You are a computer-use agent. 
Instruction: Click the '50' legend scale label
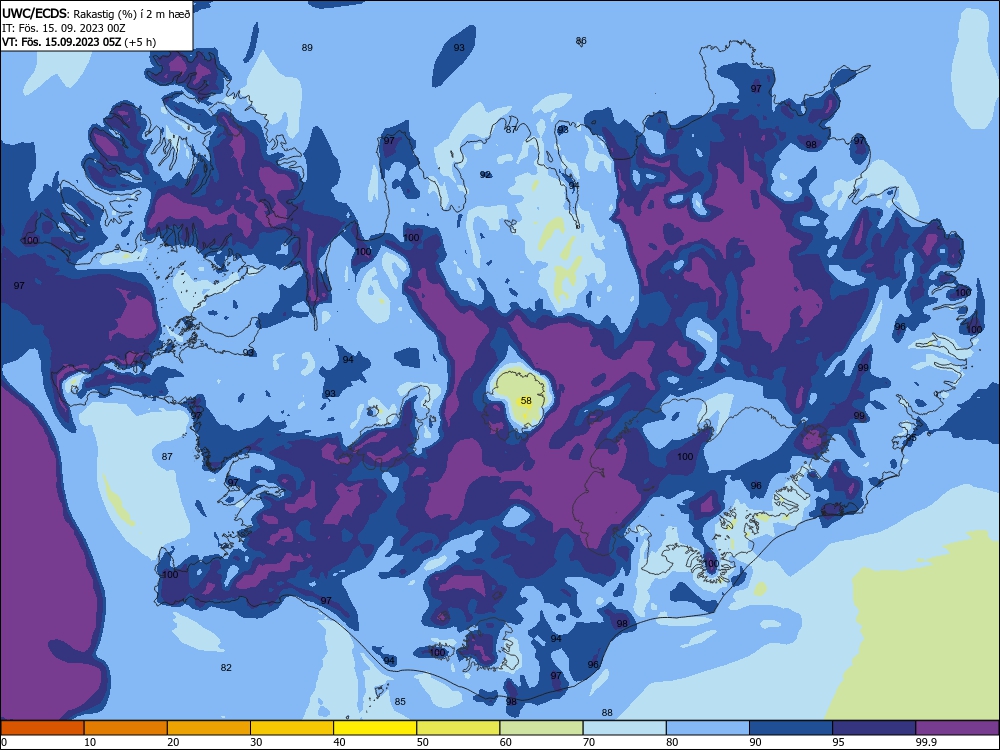[422, 742]
